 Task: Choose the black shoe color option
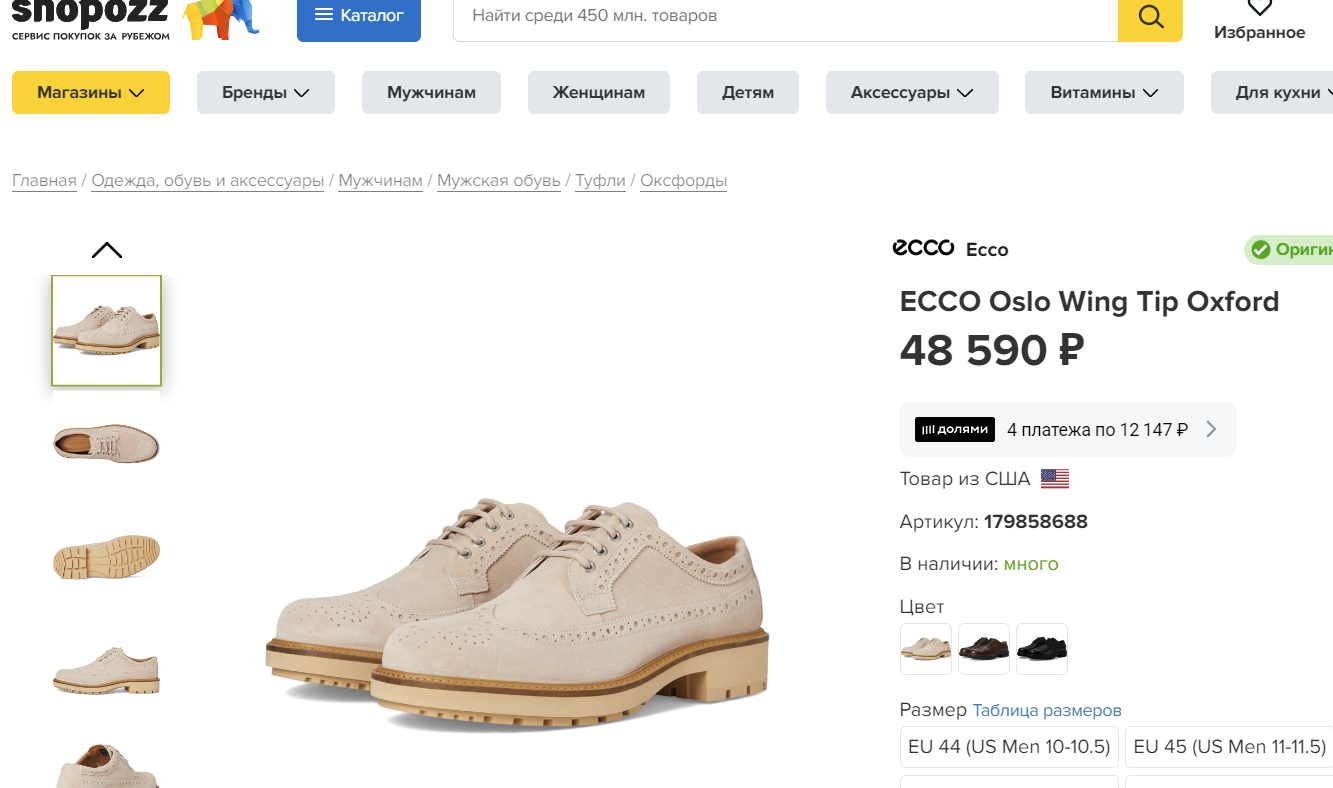(1042, 649)
